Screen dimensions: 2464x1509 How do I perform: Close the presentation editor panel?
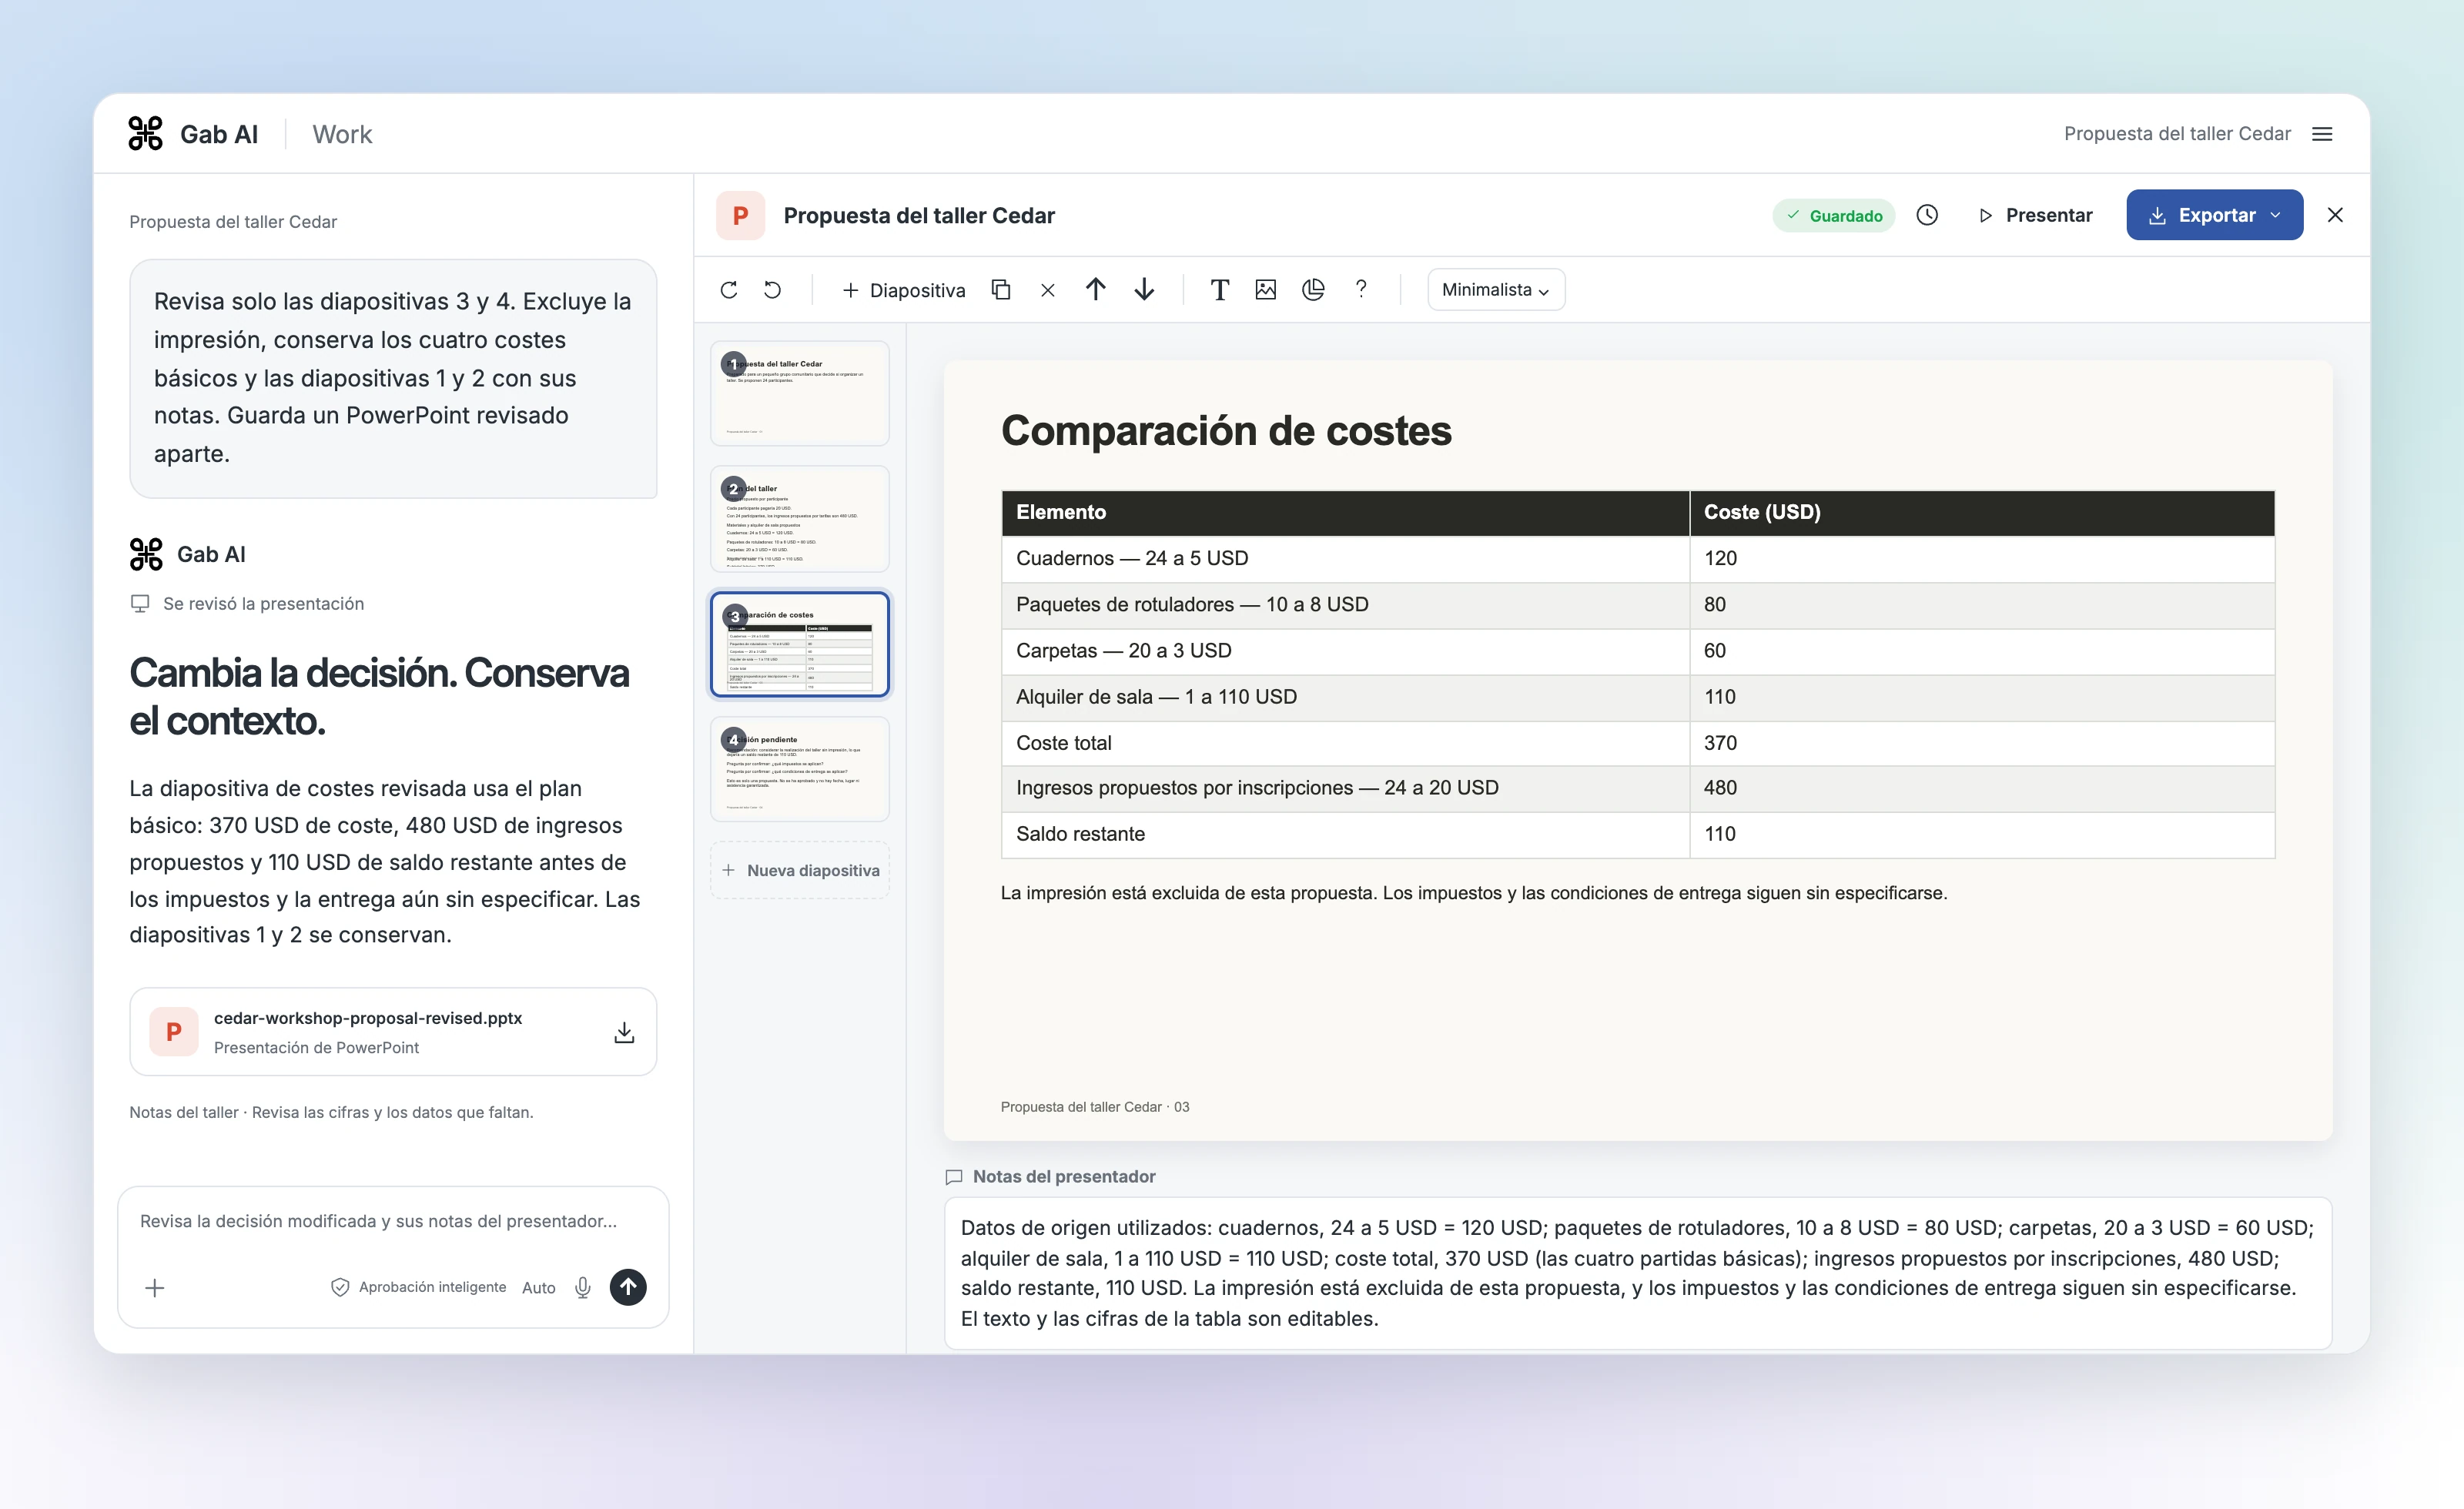2336,215
